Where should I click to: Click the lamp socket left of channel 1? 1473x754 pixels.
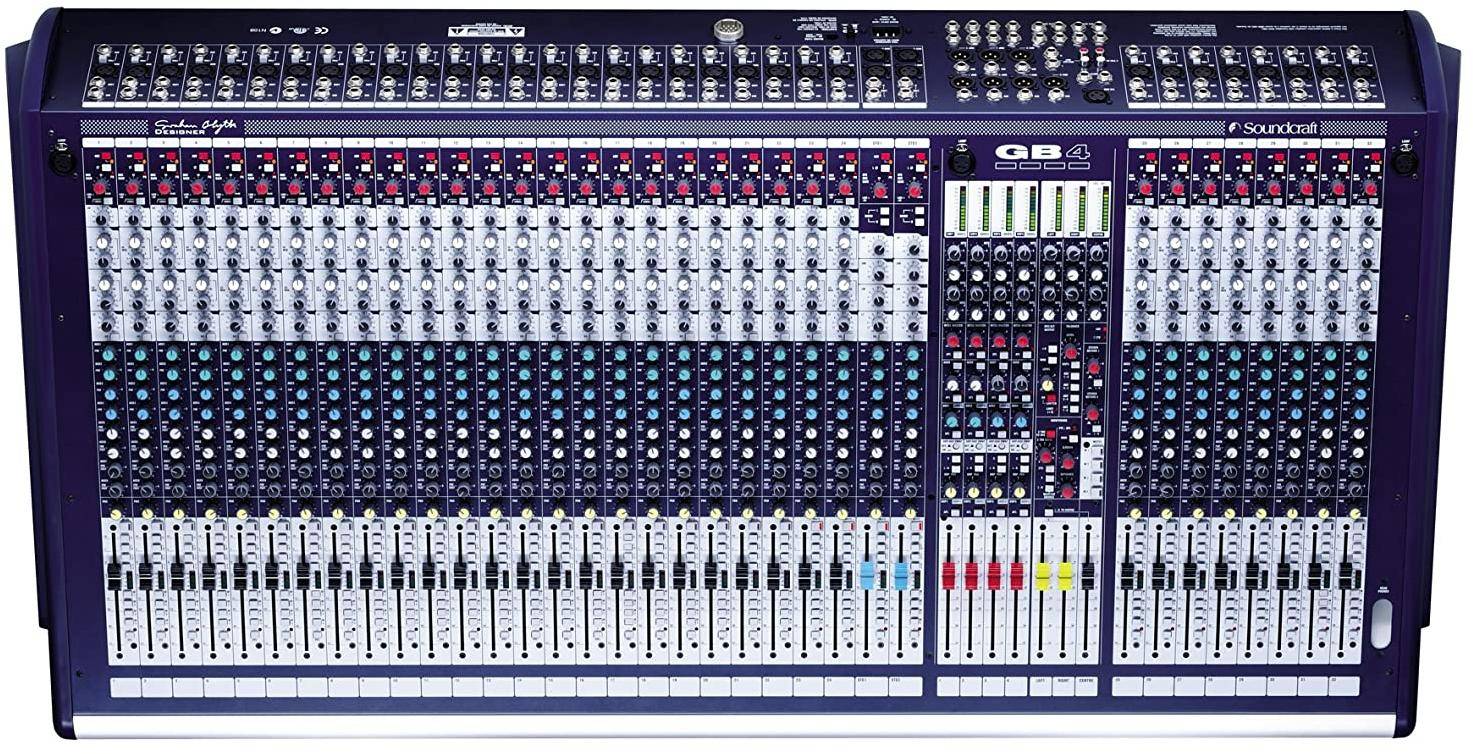click(64, 162)
